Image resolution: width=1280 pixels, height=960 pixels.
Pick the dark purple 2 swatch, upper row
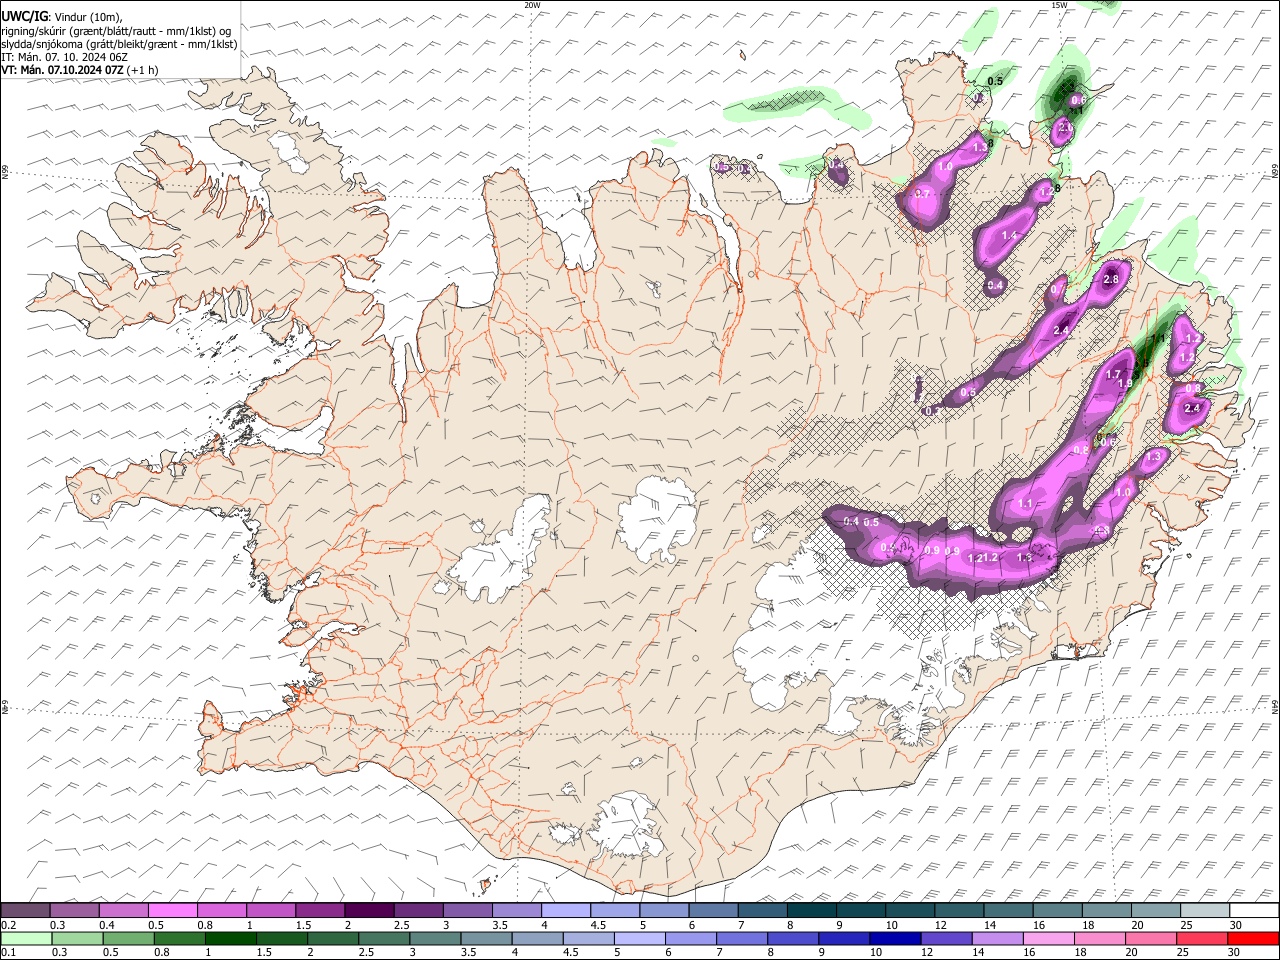(369, 911)
